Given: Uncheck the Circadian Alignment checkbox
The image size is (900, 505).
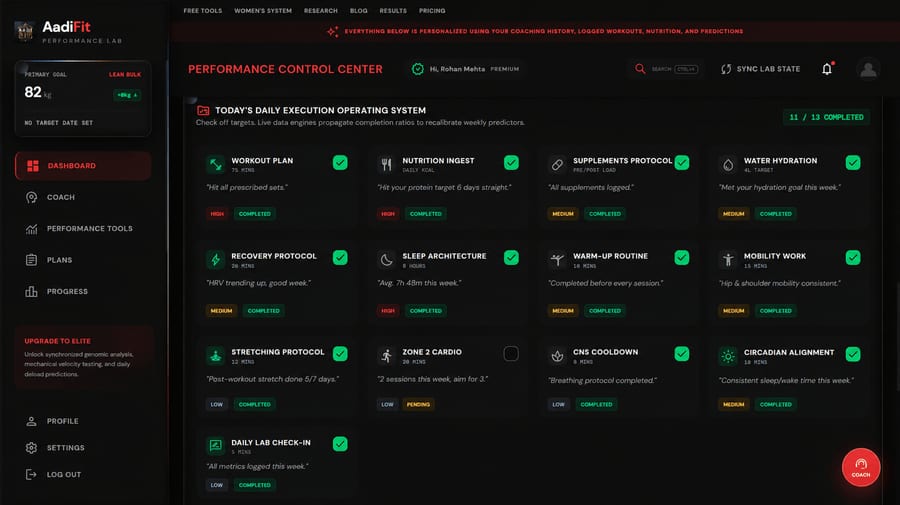Looking at the screenshot, I should pyautogui.click(x=852, y=354).
